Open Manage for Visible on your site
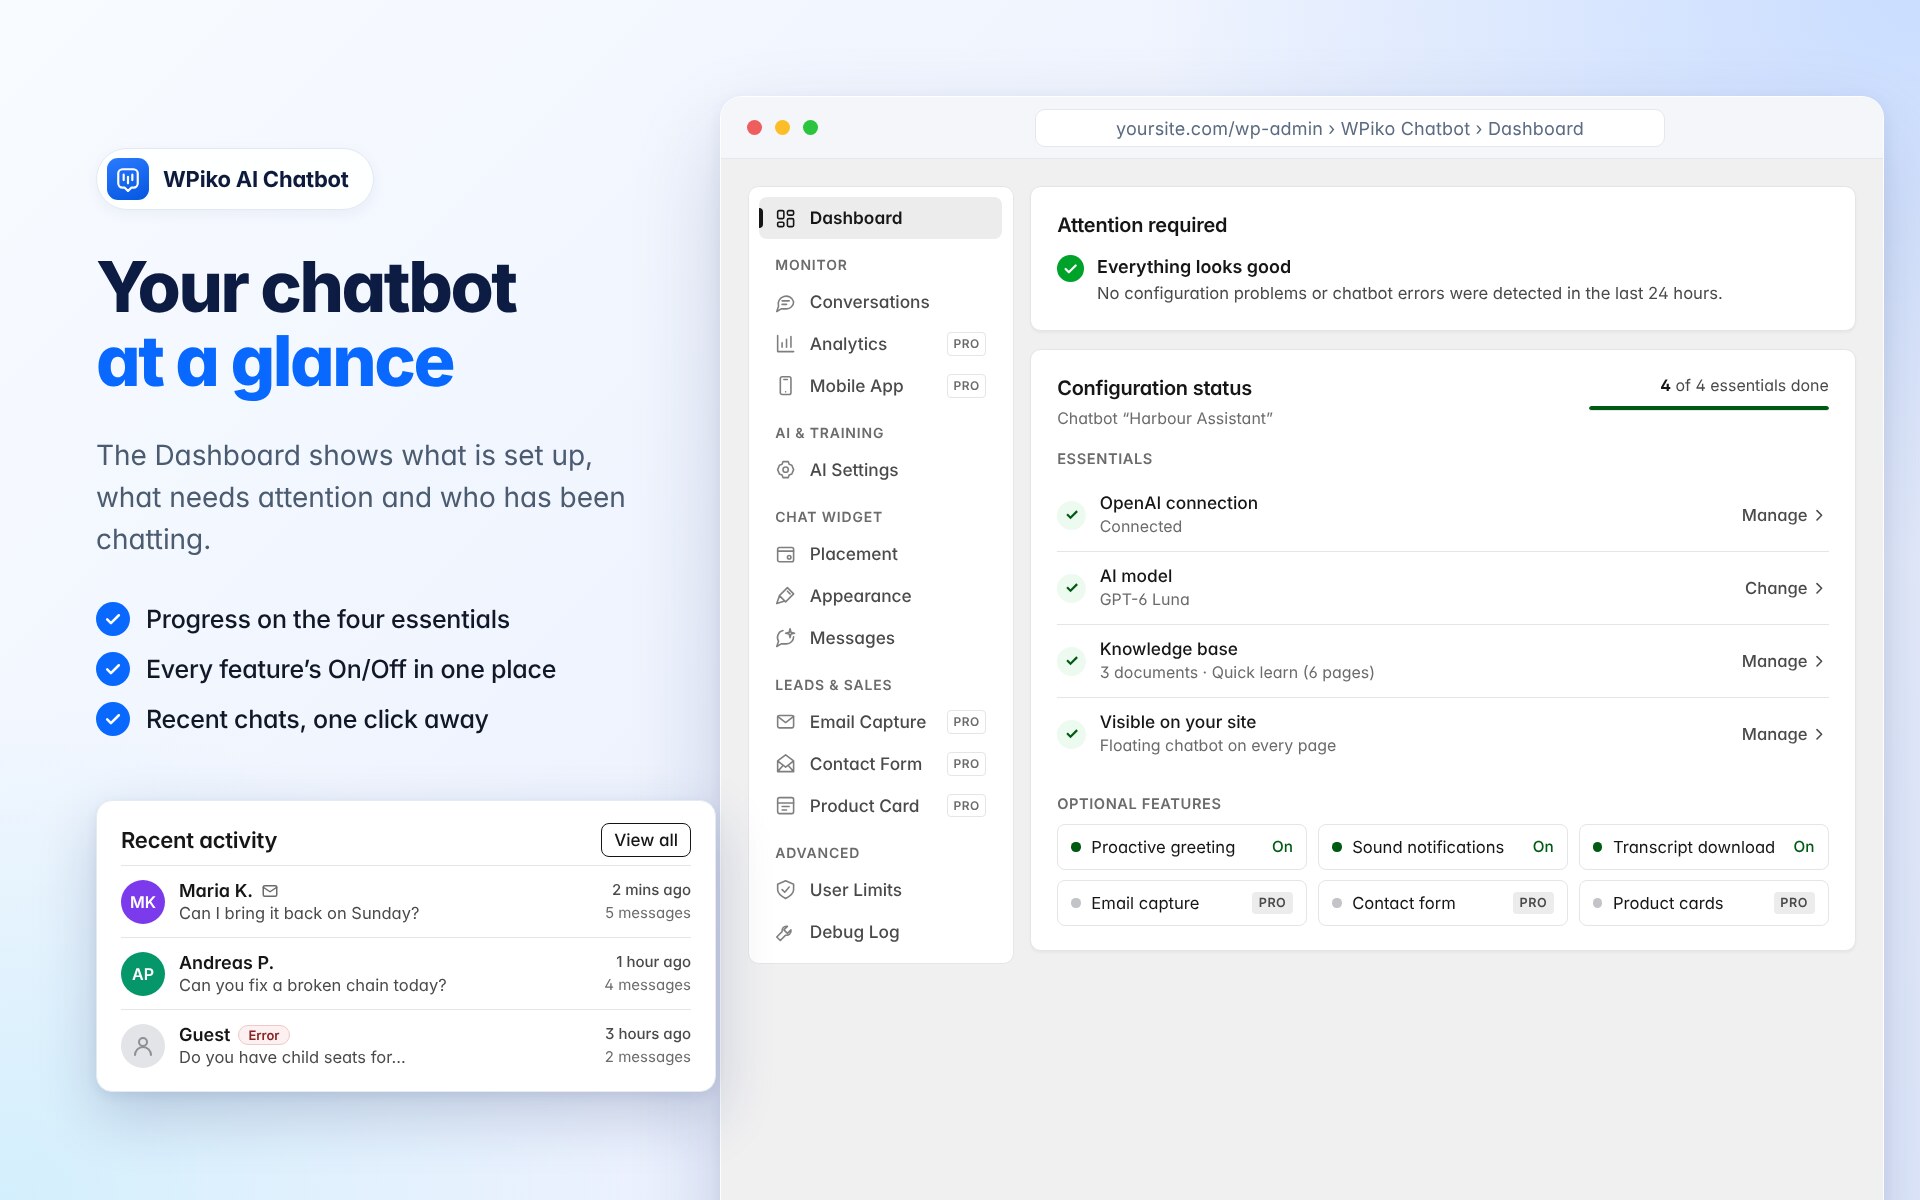Viewport: 1920px width, 1200px height. coord(1783,734)
